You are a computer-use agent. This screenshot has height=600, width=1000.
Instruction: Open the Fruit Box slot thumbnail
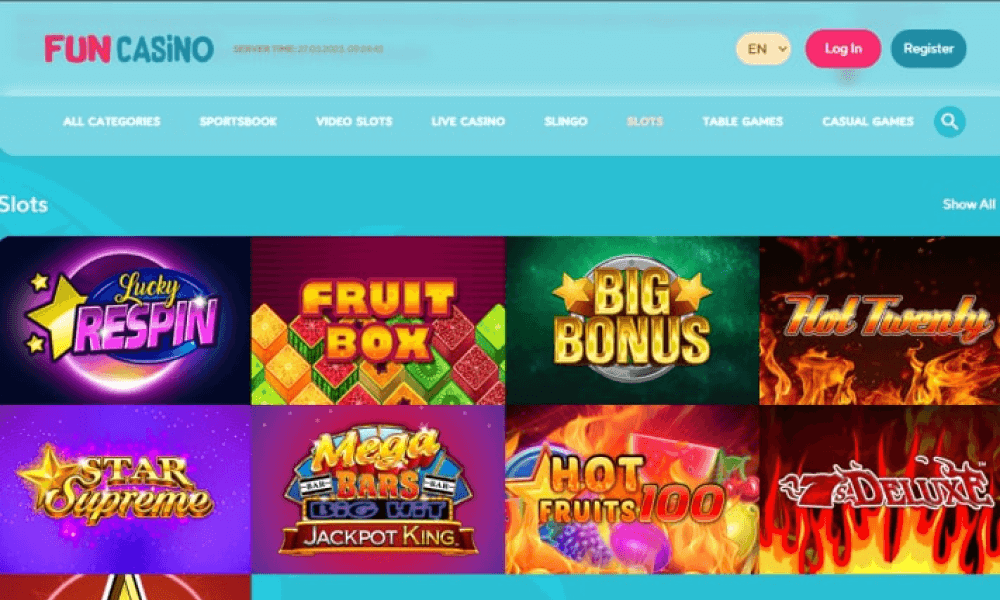tap(378, 321)
